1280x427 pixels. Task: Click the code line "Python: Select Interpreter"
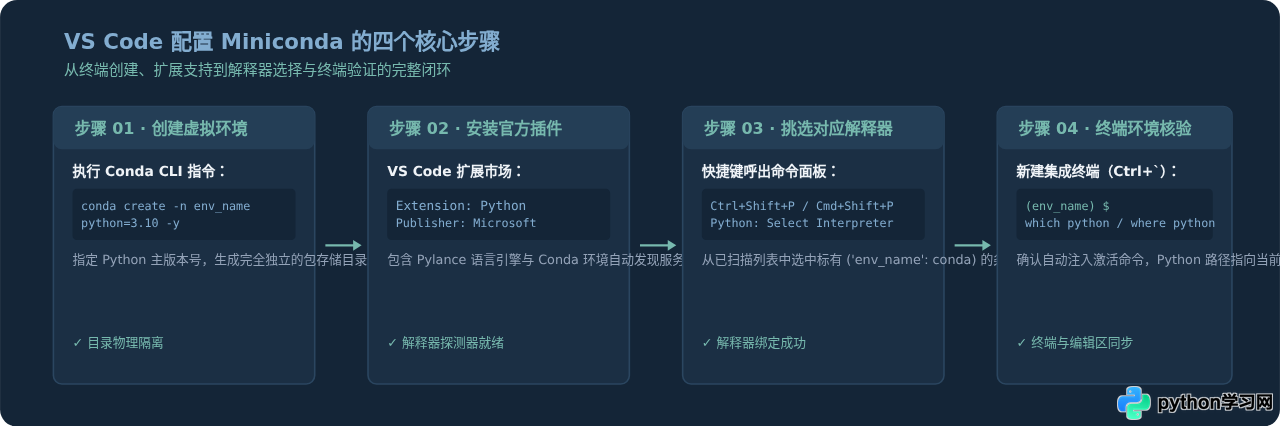(802, 223)
